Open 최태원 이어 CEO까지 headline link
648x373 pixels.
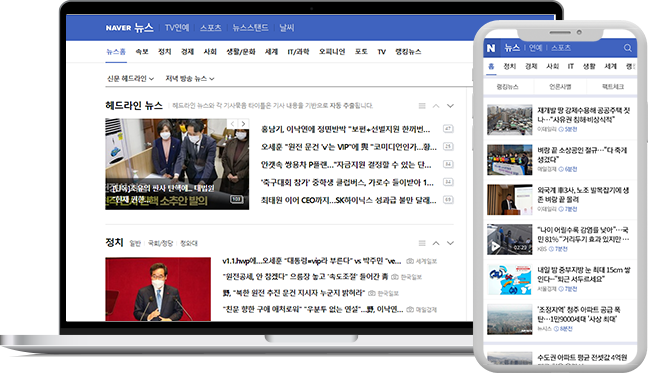pyautogui.click(x=348, y=200)
